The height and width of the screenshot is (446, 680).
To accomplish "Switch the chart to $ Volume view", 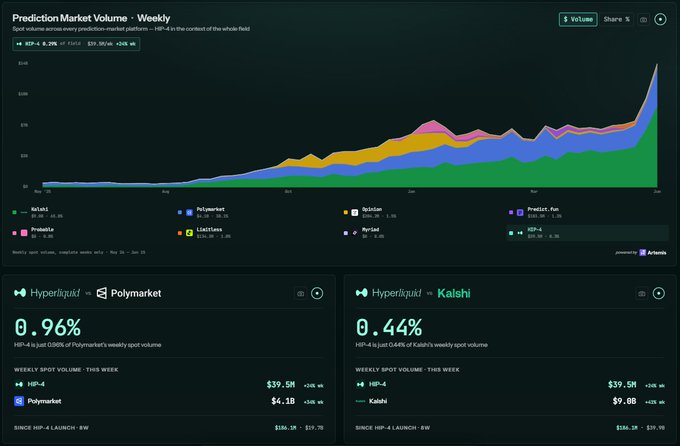I will 578,19.
